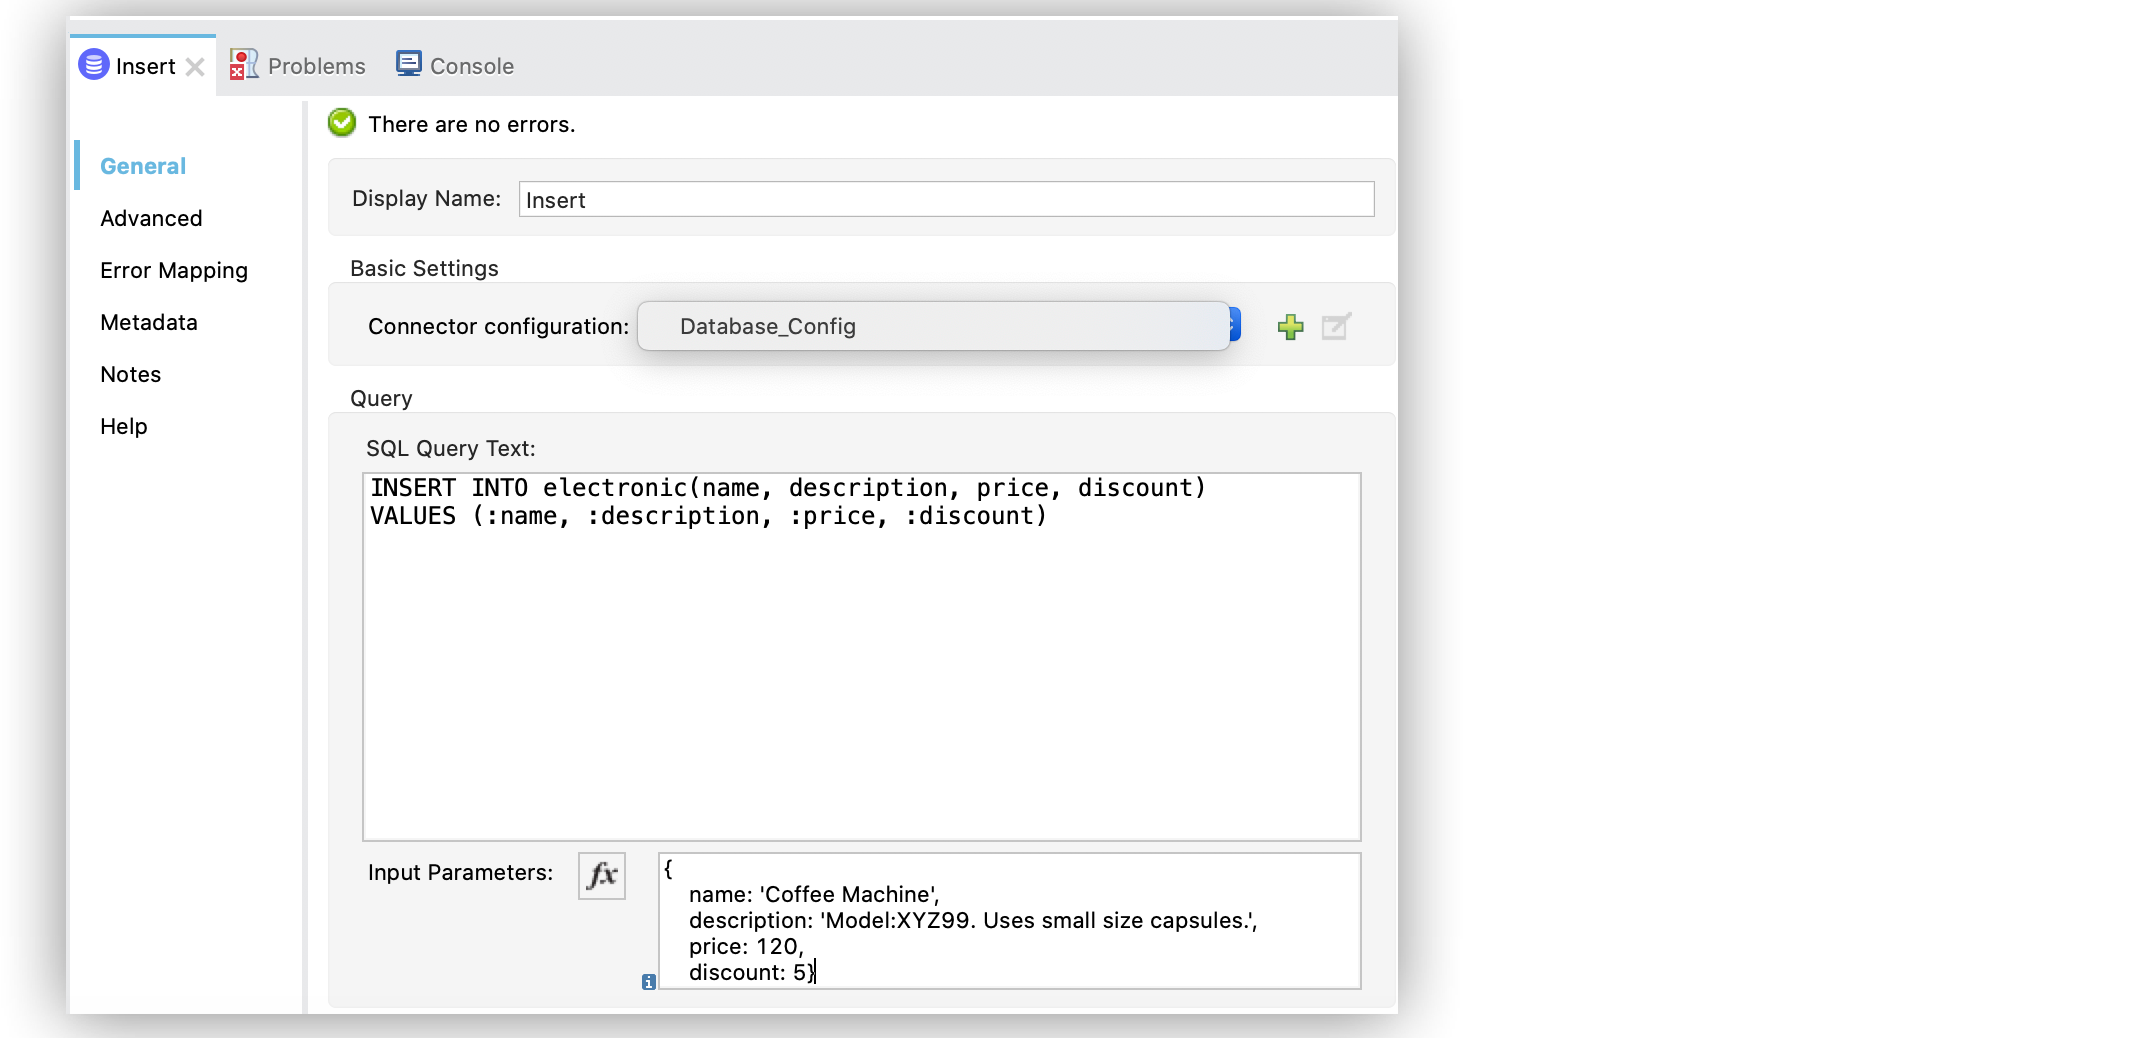Open the Advanced settings section
The height and width of the screenshot is (1038, 2142).
pos(150,218)
